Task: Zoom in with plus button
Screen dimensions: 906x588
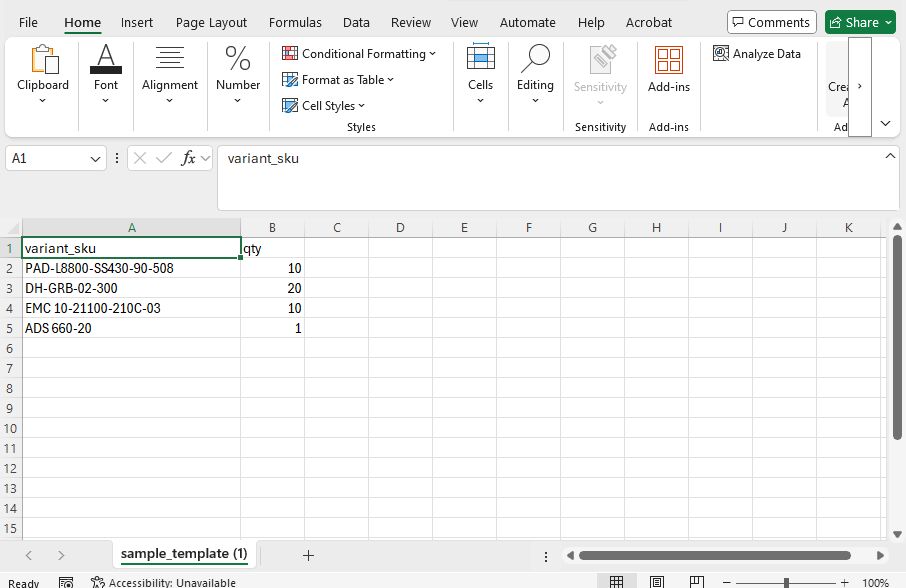Action: tap(845, 583)
